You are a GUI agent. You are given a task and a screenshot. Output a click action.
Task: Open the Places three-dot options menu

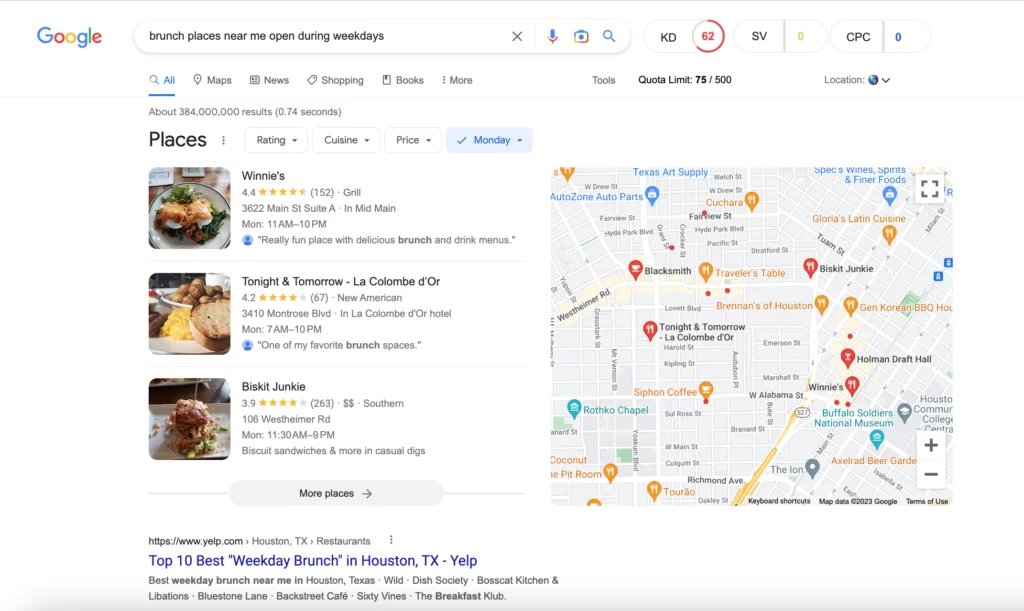click(223, 140)
